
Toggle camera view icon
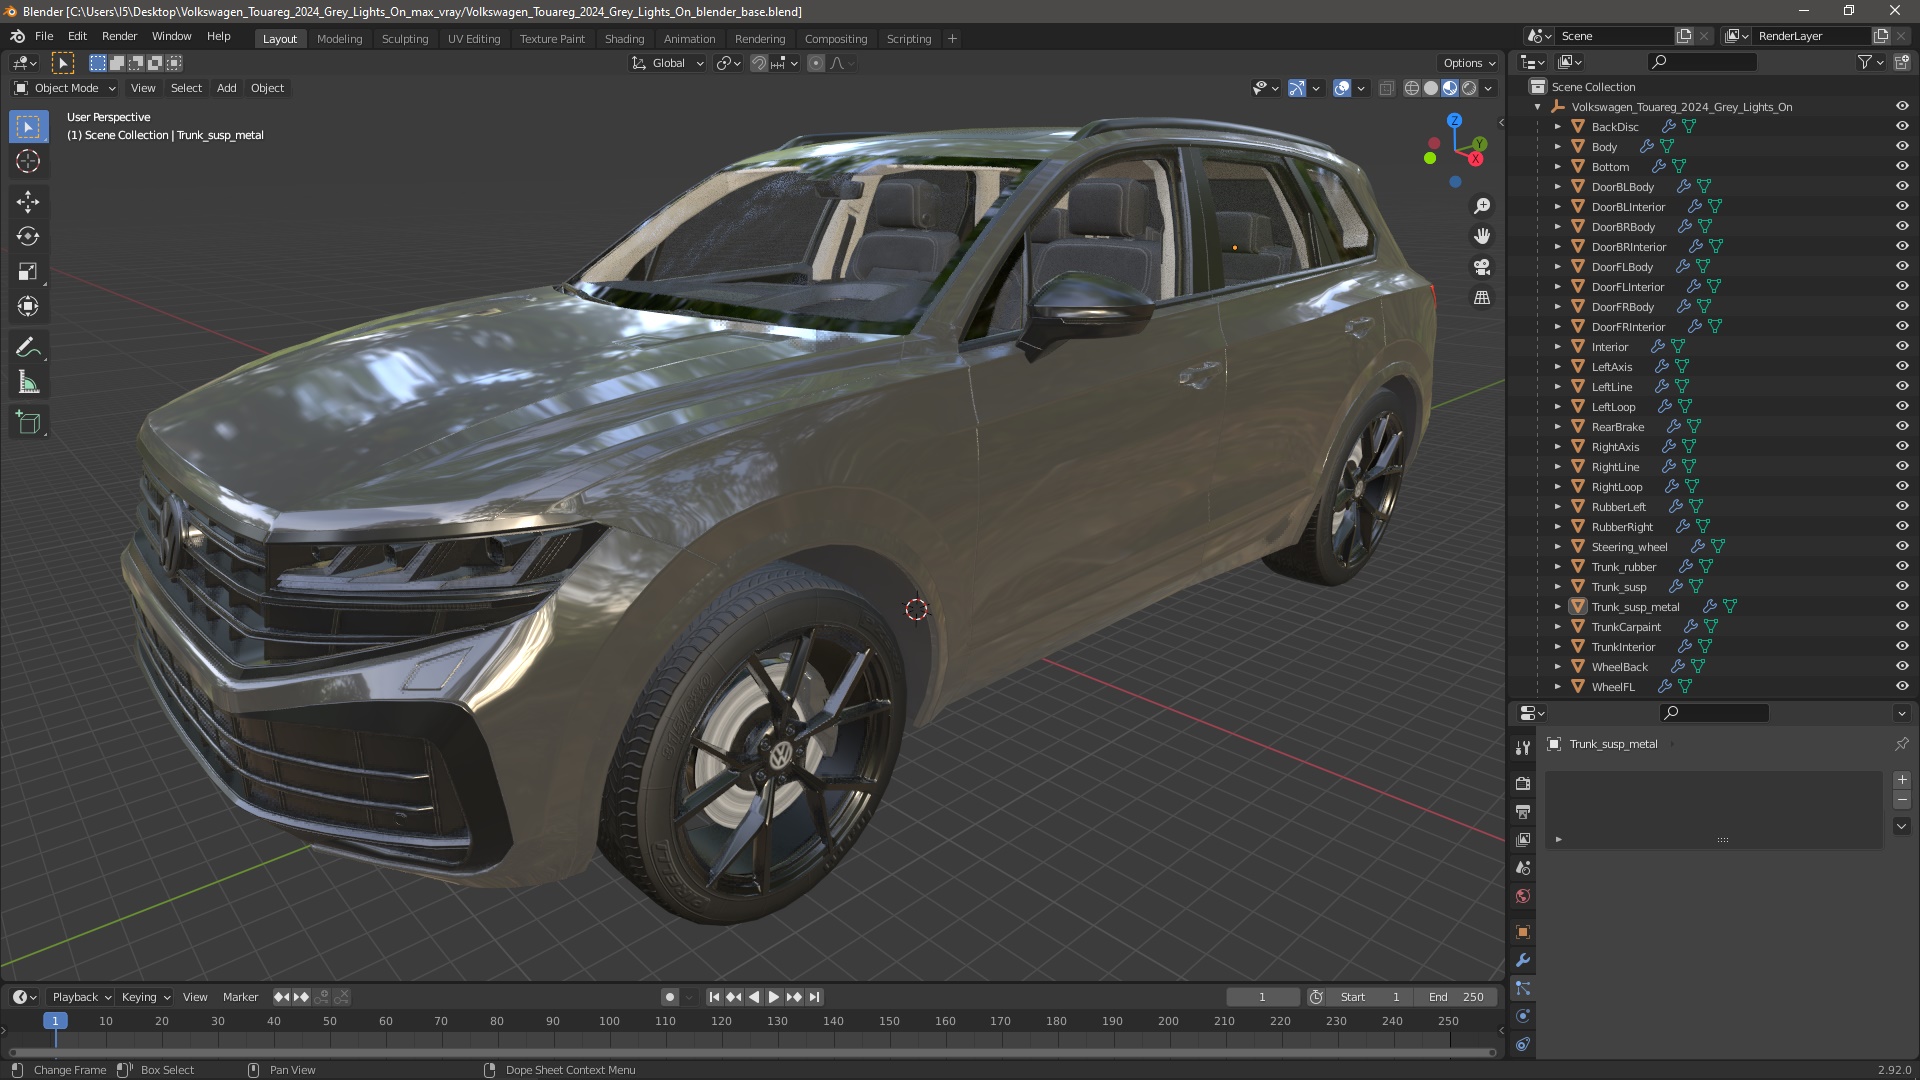point(1482,267)
